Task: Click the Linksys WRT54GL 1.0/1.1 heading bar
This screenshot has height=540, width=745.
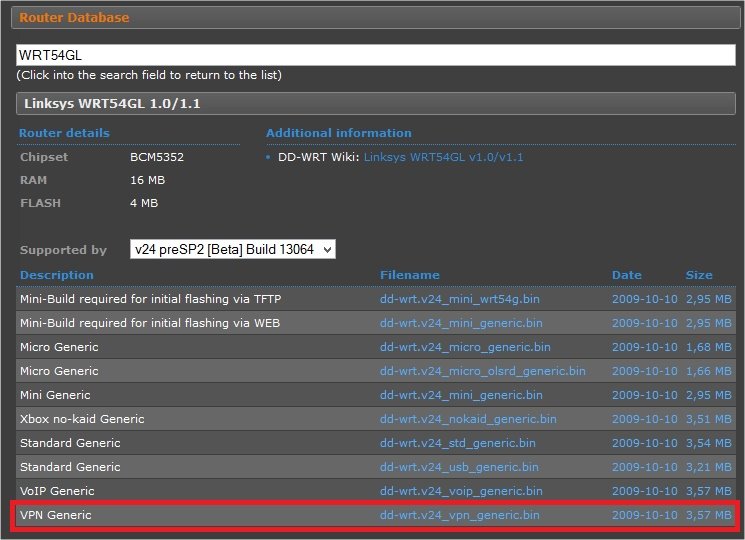Action: pos(375,104)
